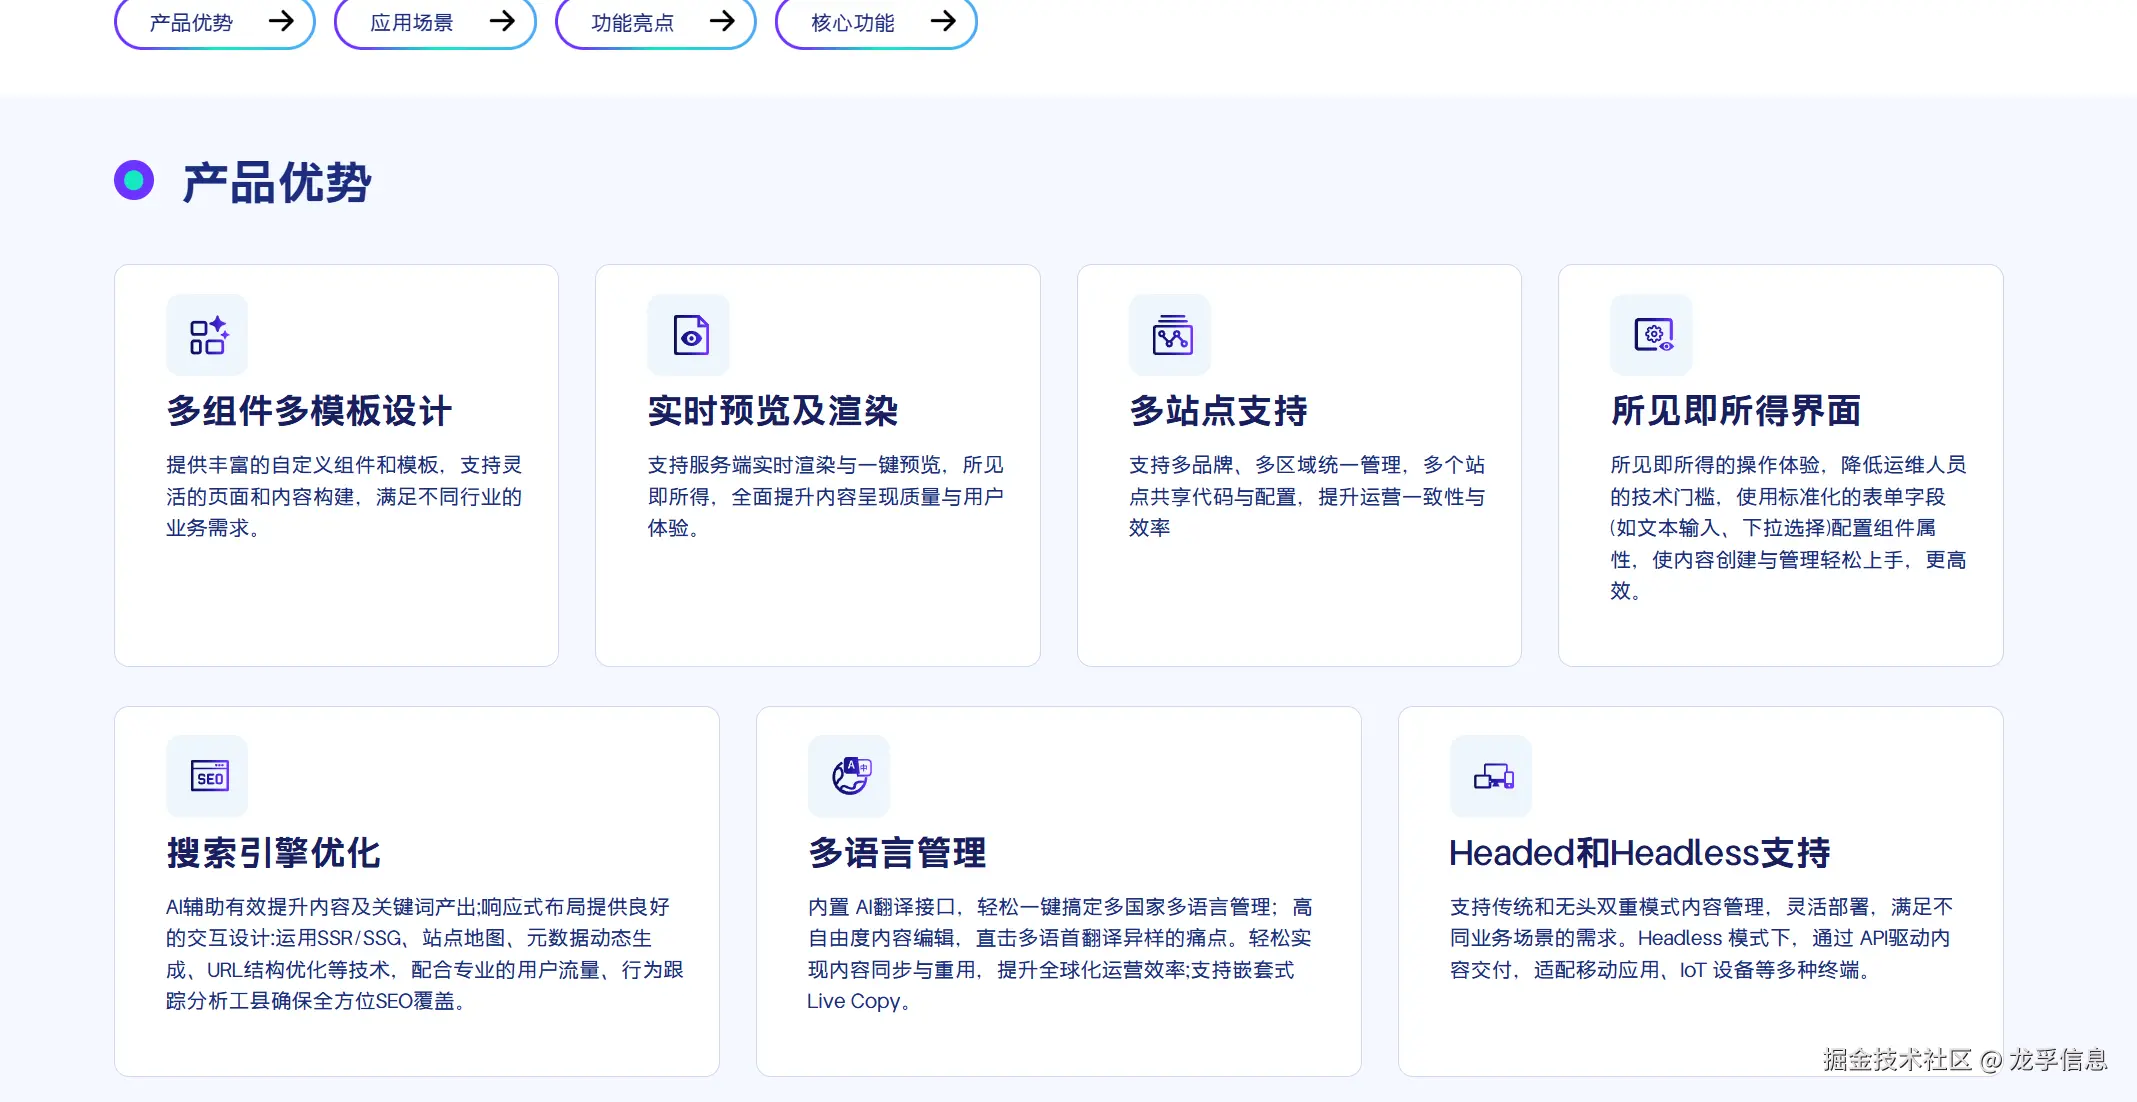This screenshot has width=2137, height=1102.
Task: Click the real-time preview document icon
Action: point(689,336)
